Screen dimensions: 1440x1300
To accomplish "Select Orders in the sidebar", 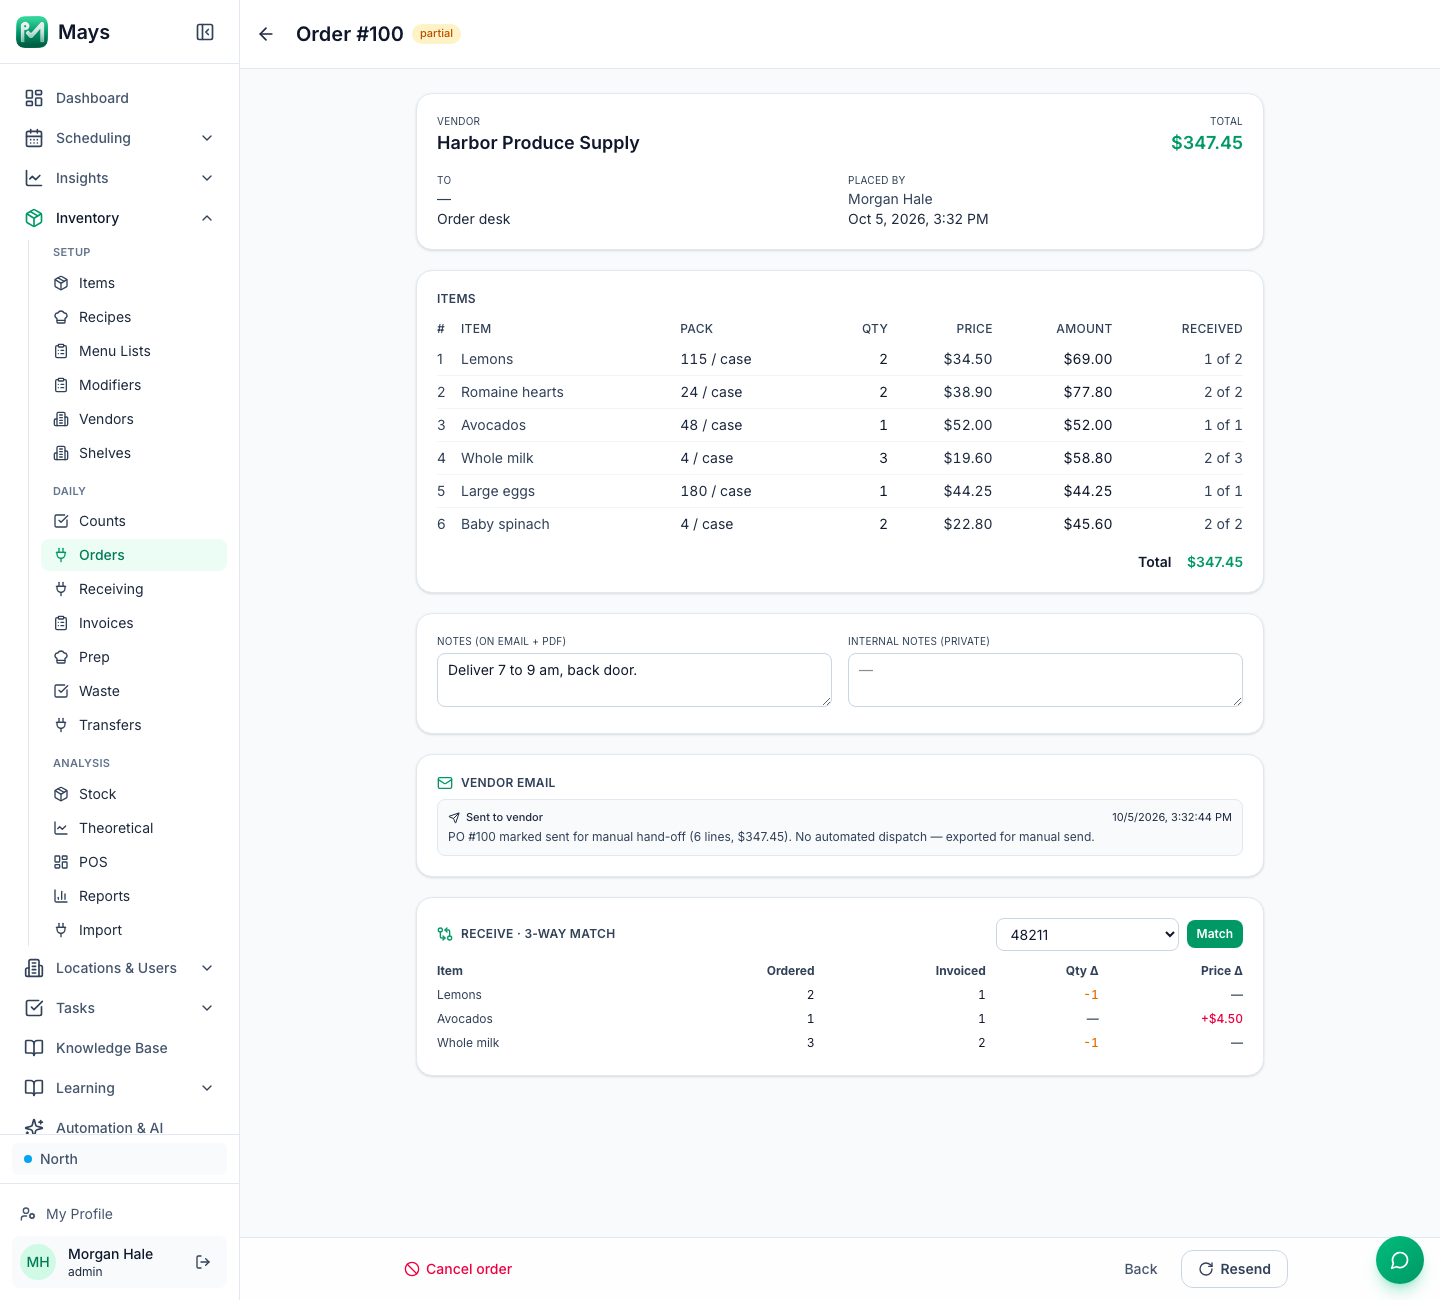I will coord(134,555).
